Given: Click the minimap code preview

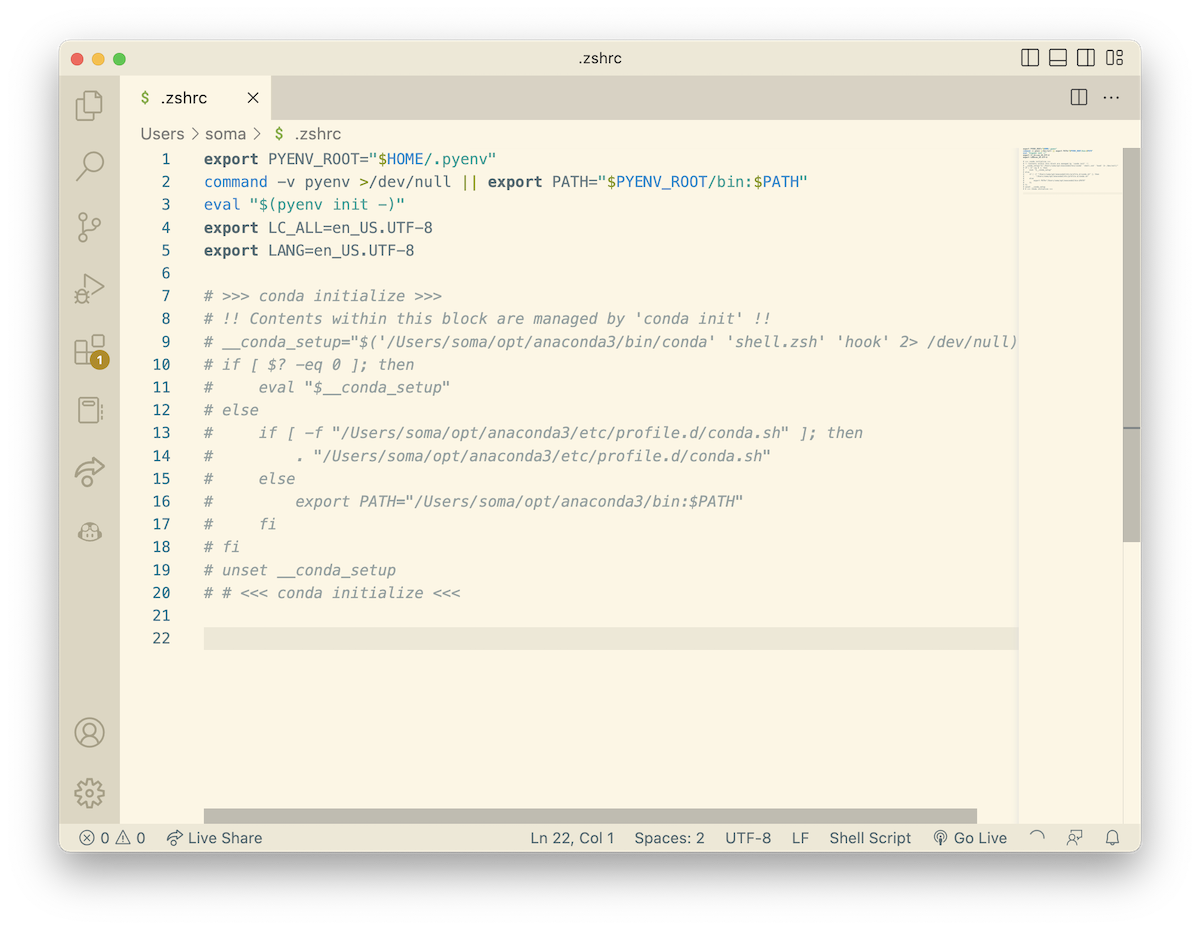Looking at the screenshot, I should tap(1069, 171).
